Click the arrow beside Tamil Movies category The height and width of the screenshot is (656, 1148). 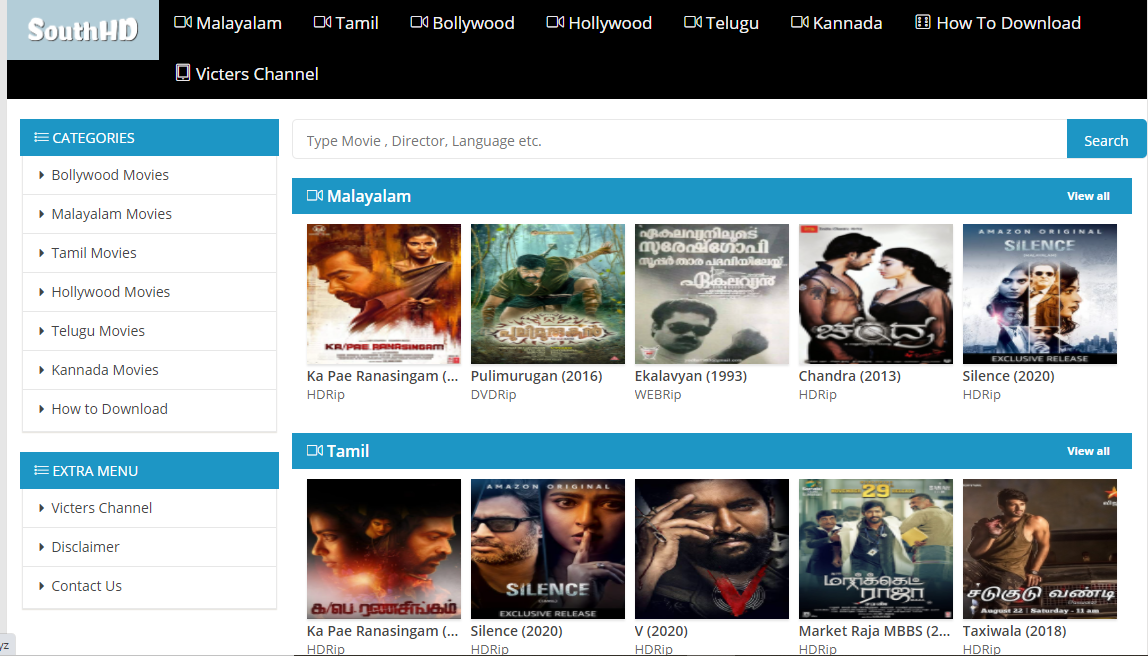click(x=42, y=253)
